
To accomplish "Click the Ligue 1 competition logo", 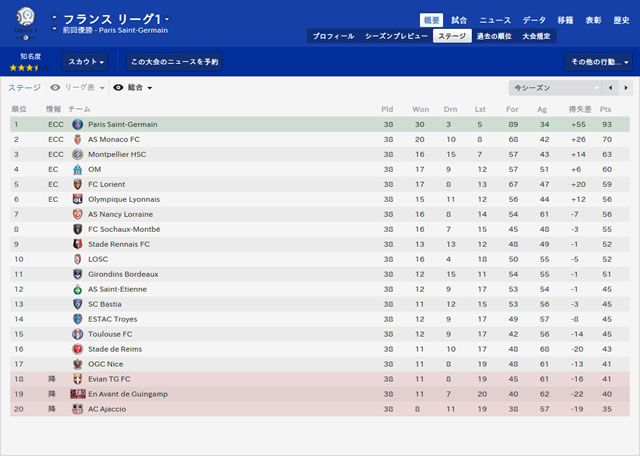I will pyautogui.click(x=26, y=23).
